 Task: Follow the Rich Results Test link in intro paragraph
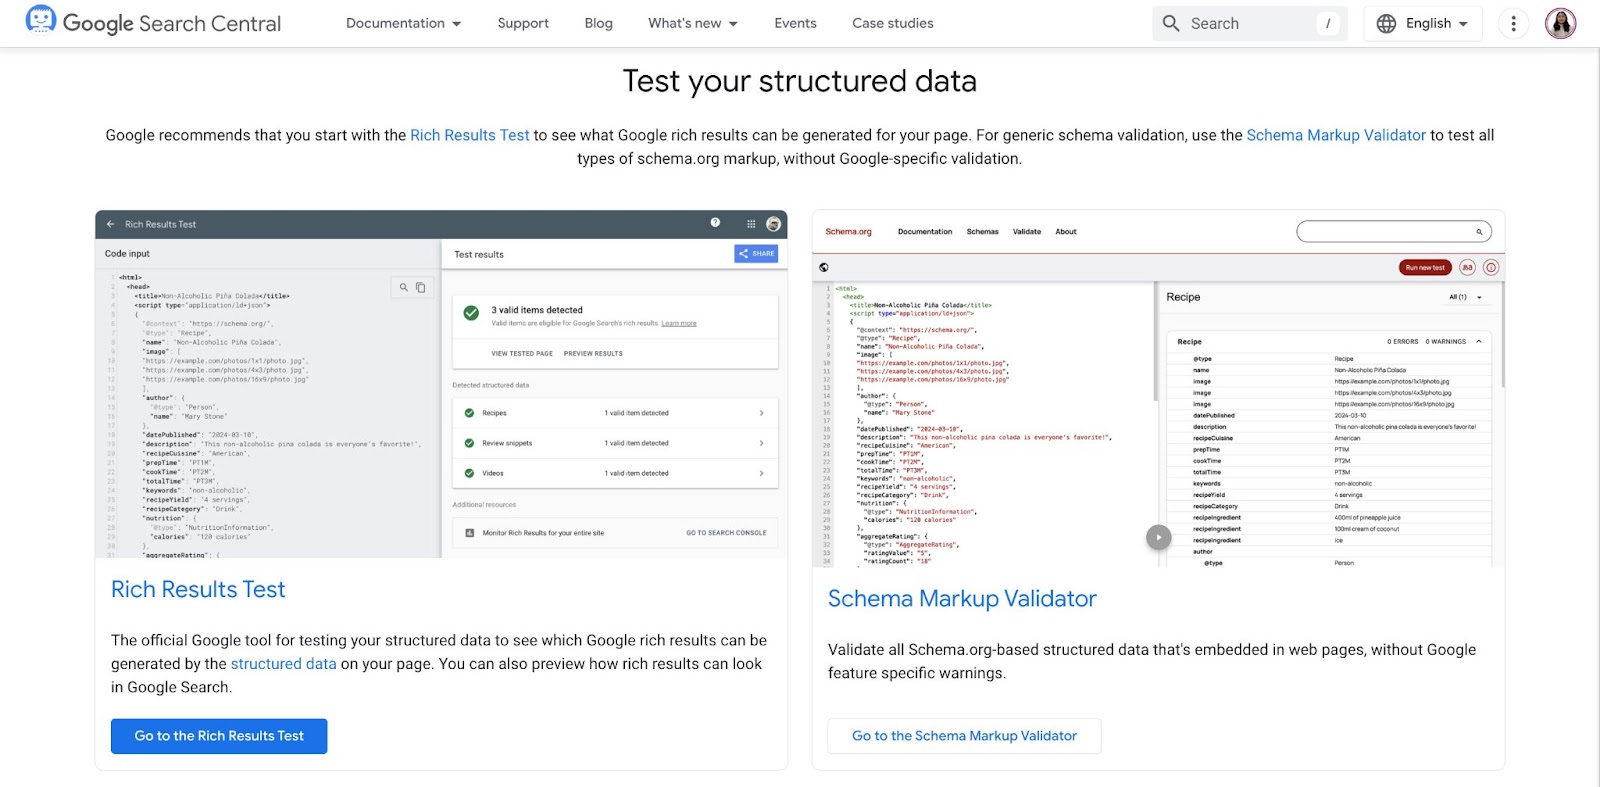click(x=470, y=135)
